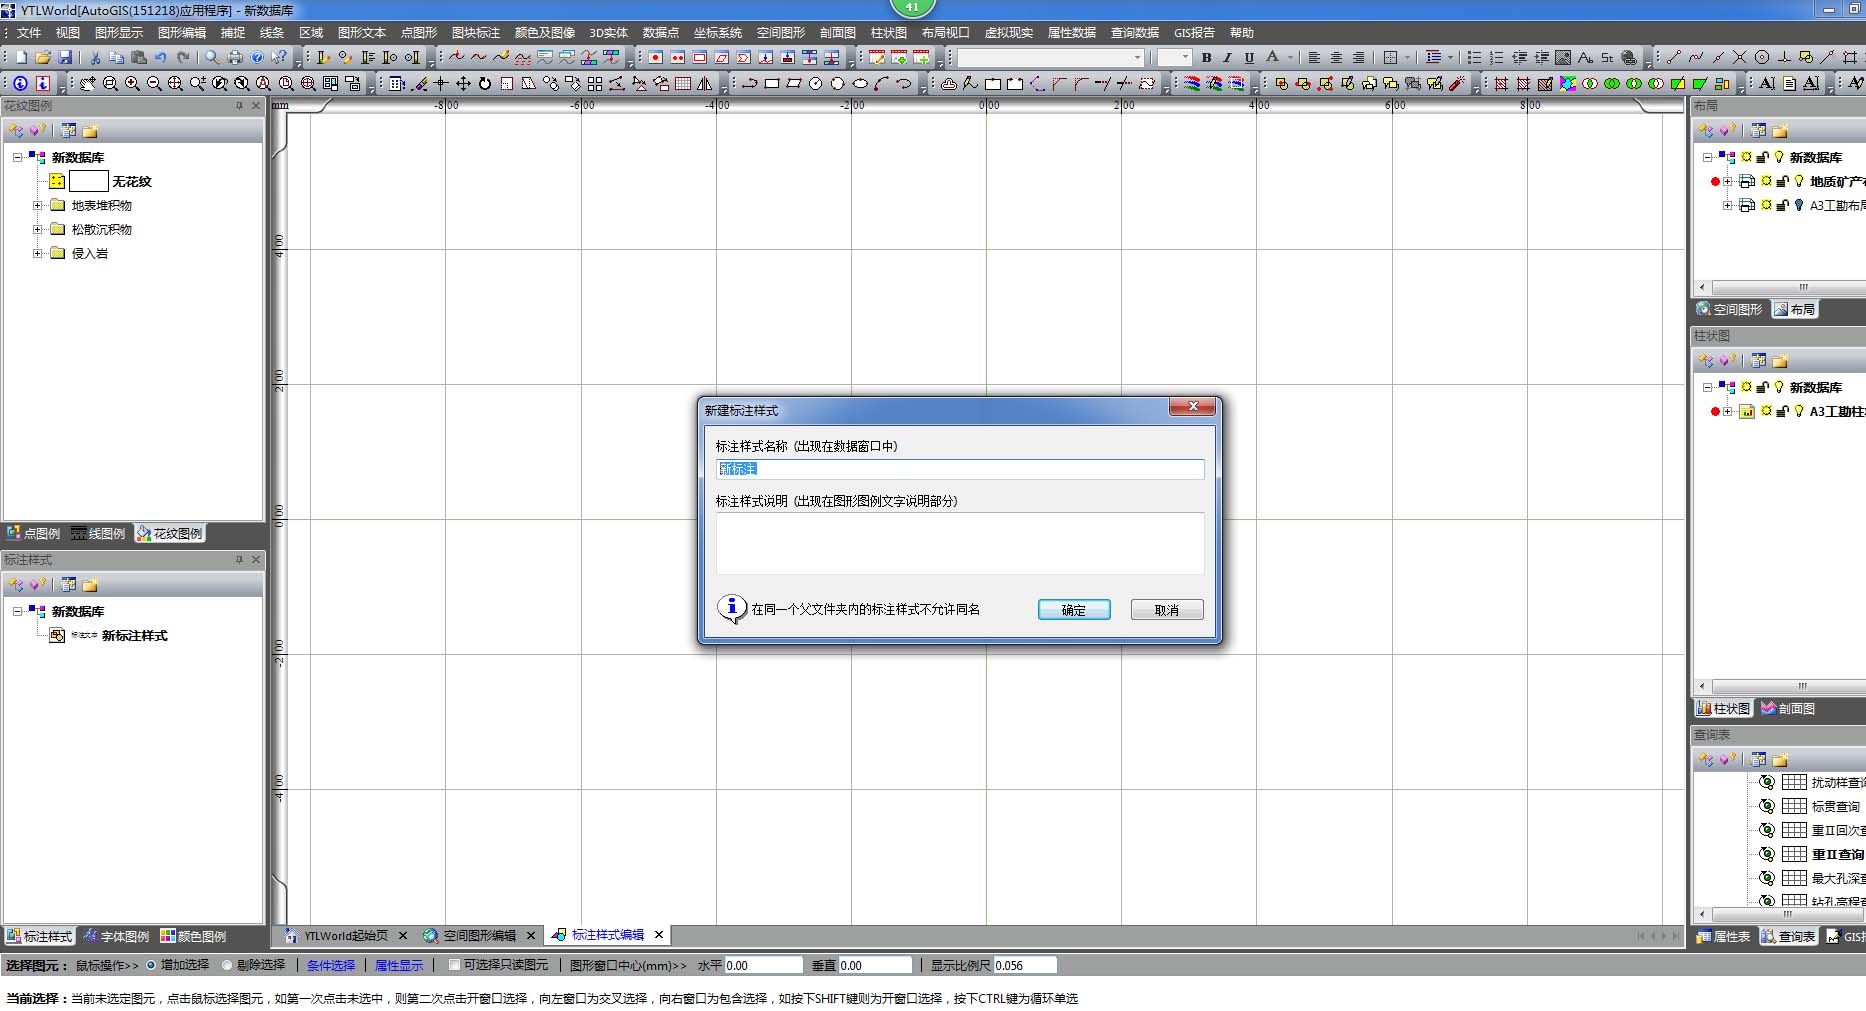Open the 帮助 menu
Viewport: 1866px width, 1011px height.
point(1242,33)
